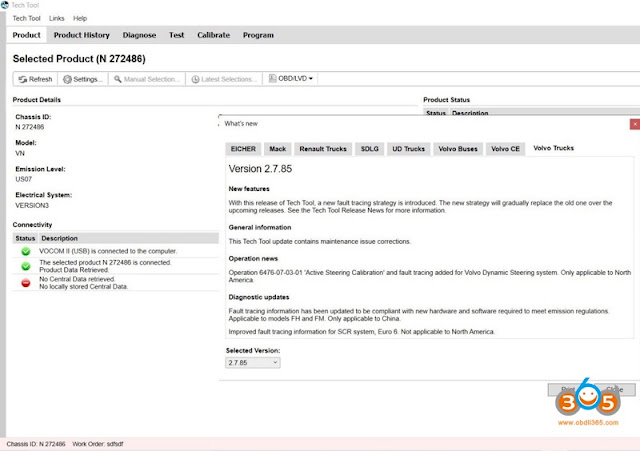Click status bar 'Chassis ID: N 272486' text
This screenshot has height=451, width=640.
pyautogui.click(x=36, y=444)
